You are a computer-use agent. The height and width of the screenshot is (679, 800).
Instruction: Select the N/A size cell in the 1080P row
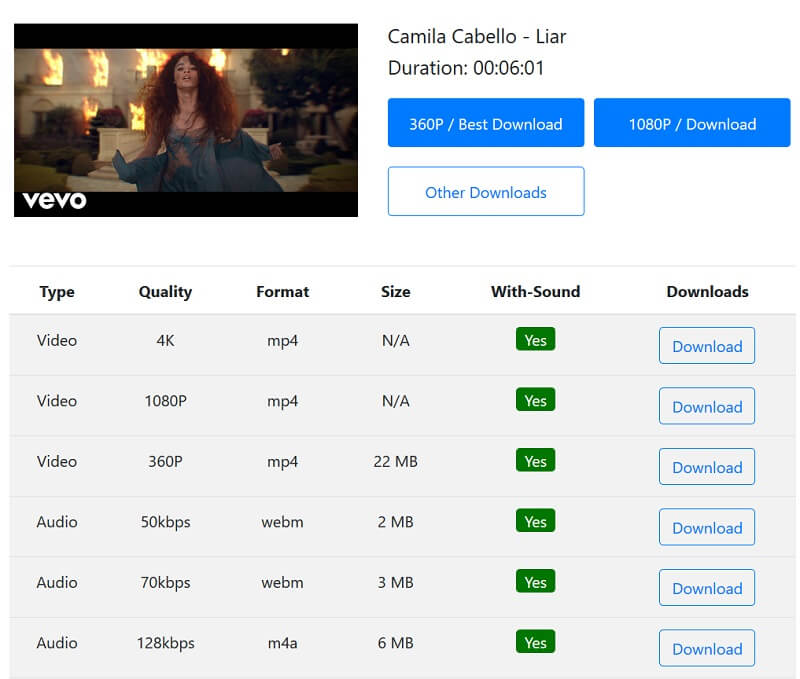(x=395, y=401)
